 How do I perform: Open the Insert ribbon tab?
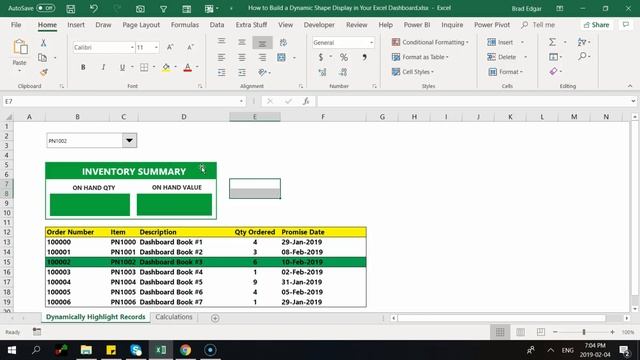coord(76,25)
